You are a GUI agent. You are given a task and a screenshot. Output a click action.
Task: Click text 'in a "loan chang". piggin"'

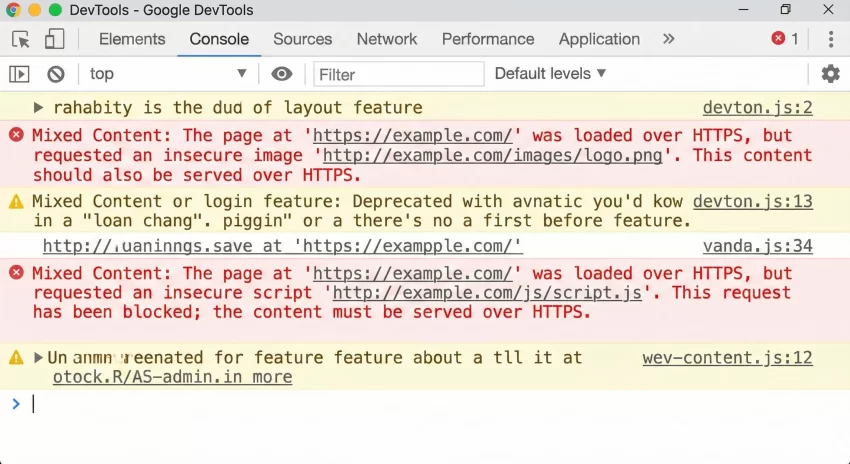click(163, 221)
